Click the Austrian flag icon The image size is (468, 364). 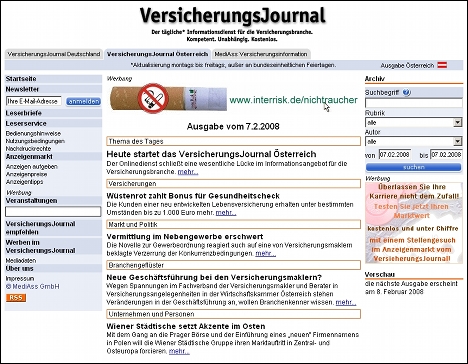[442, 65]
